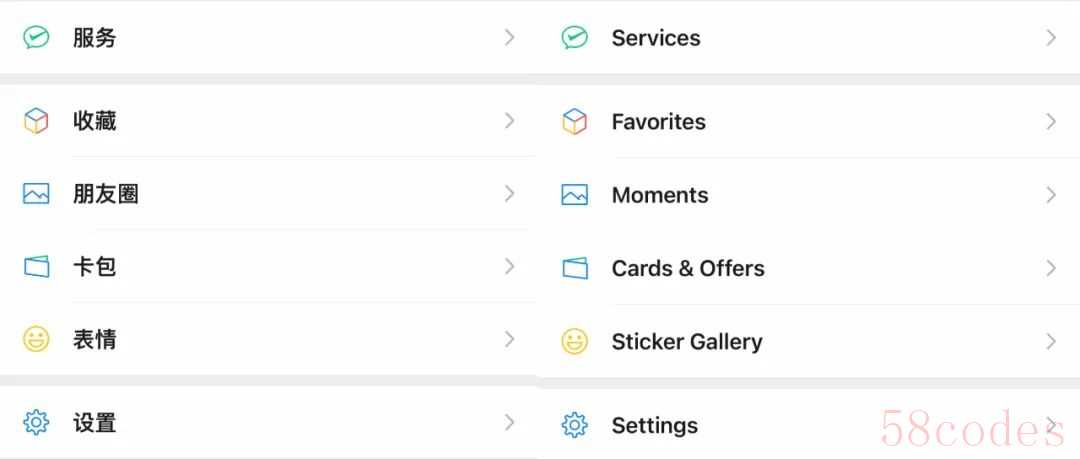Viewport: 1080px width, 459px height.
Task: Tap the 收藏 text label
Action: (x=95, y=121)
